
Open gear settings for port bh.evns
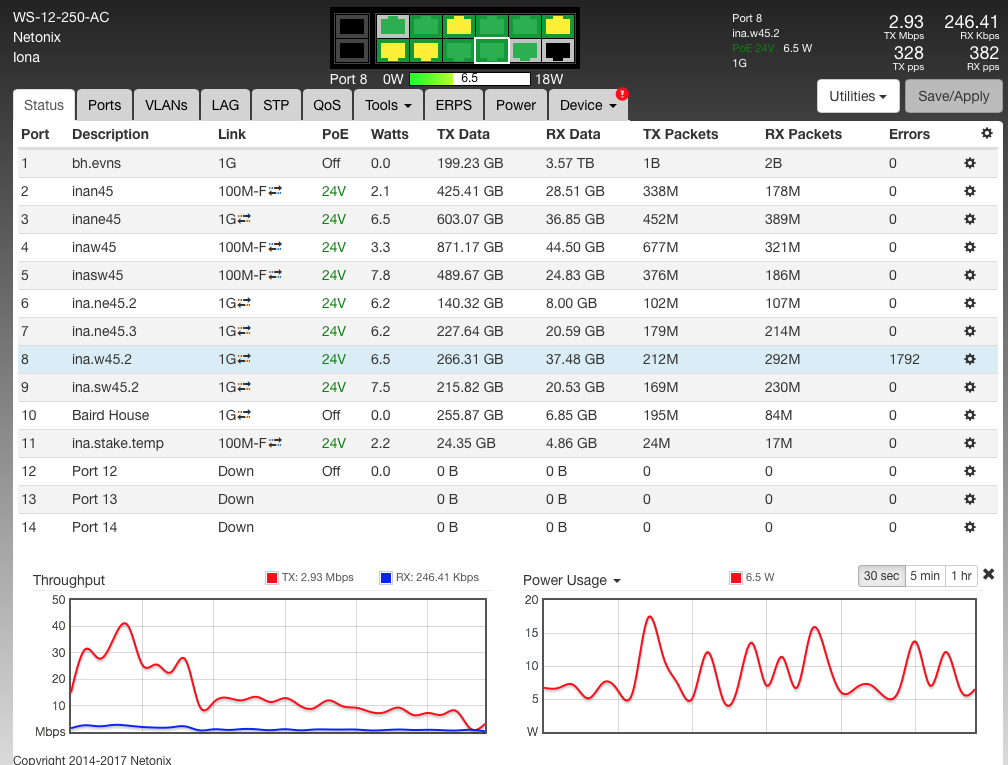(969, 163)
